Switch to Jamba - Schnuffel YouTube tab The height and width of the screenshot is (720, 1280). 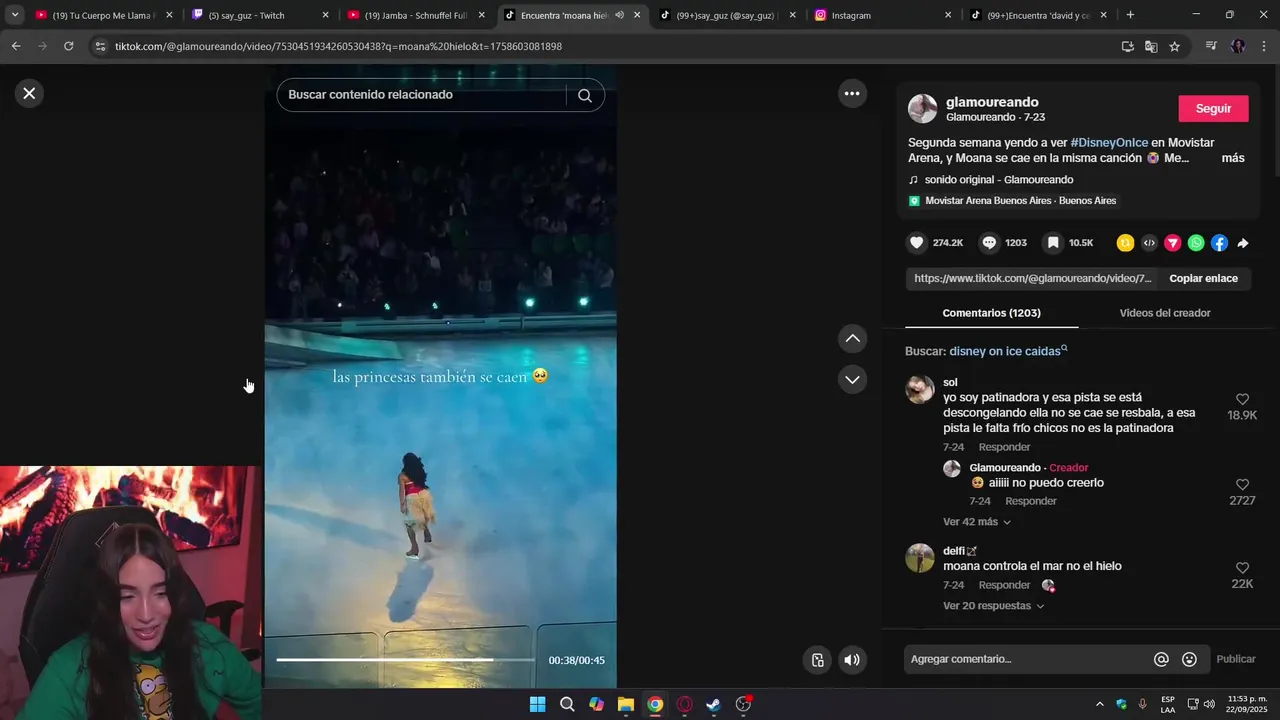point(415,15)
